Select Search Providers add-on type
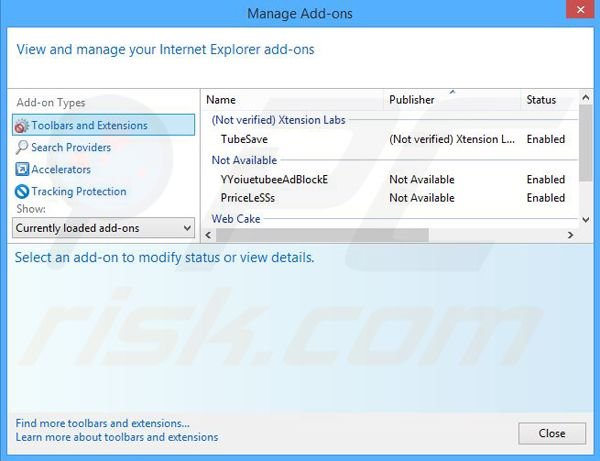600x461 pixels. tap(71, 147)
